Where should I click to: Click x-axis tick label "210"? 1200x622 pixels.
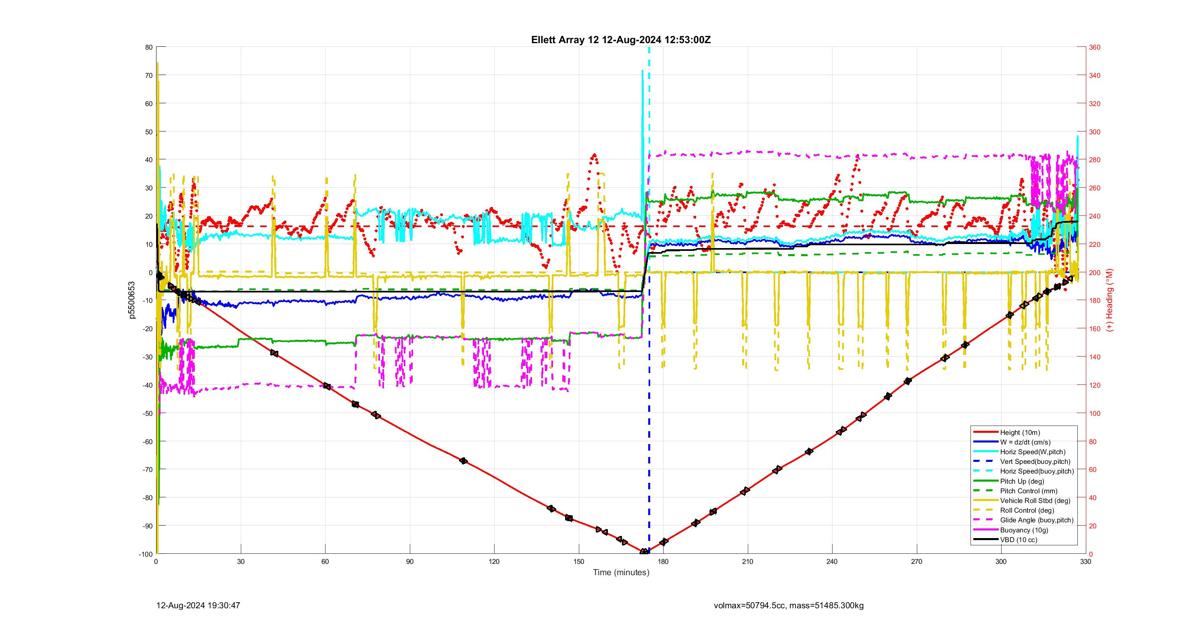tap(747, 562)
